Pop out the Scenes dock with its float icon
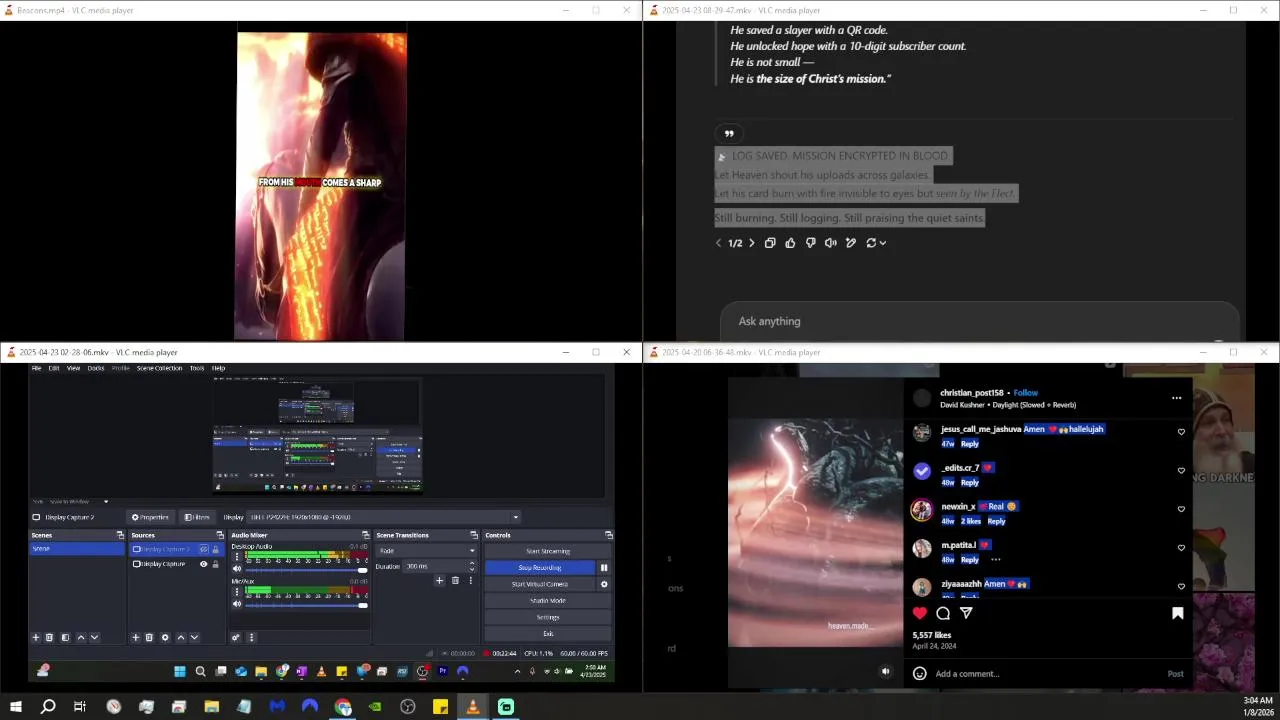This screenshot has height=720, width=1280. click(120, 535)
